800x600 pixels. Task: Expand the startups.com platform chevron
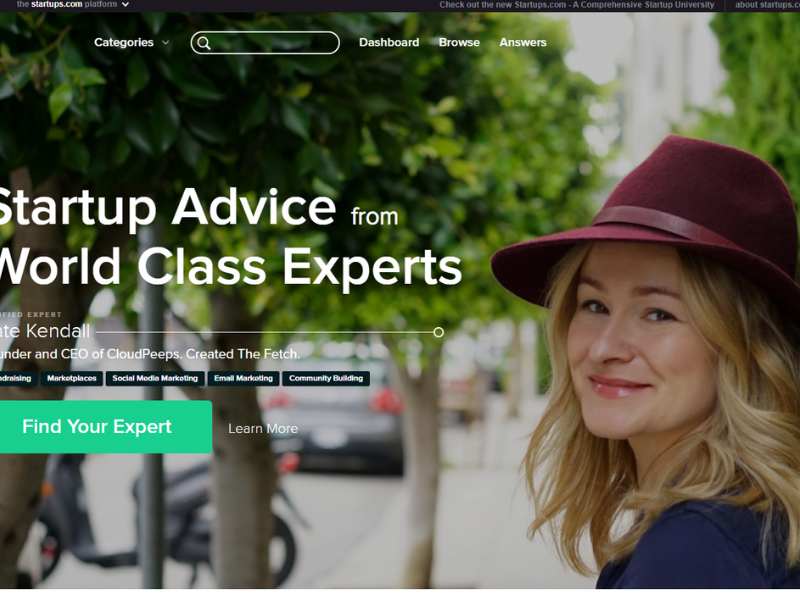point(125,5)
